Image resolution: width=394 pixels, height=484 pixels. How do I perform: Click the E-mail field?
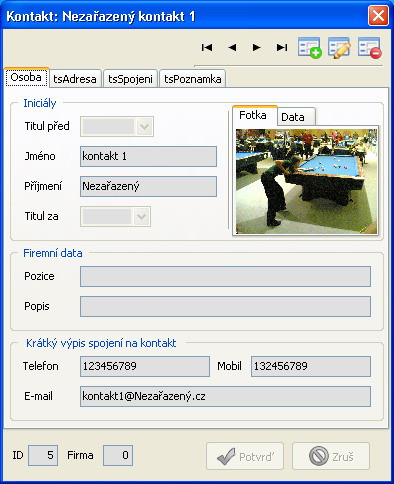click(x=225, y=396)
